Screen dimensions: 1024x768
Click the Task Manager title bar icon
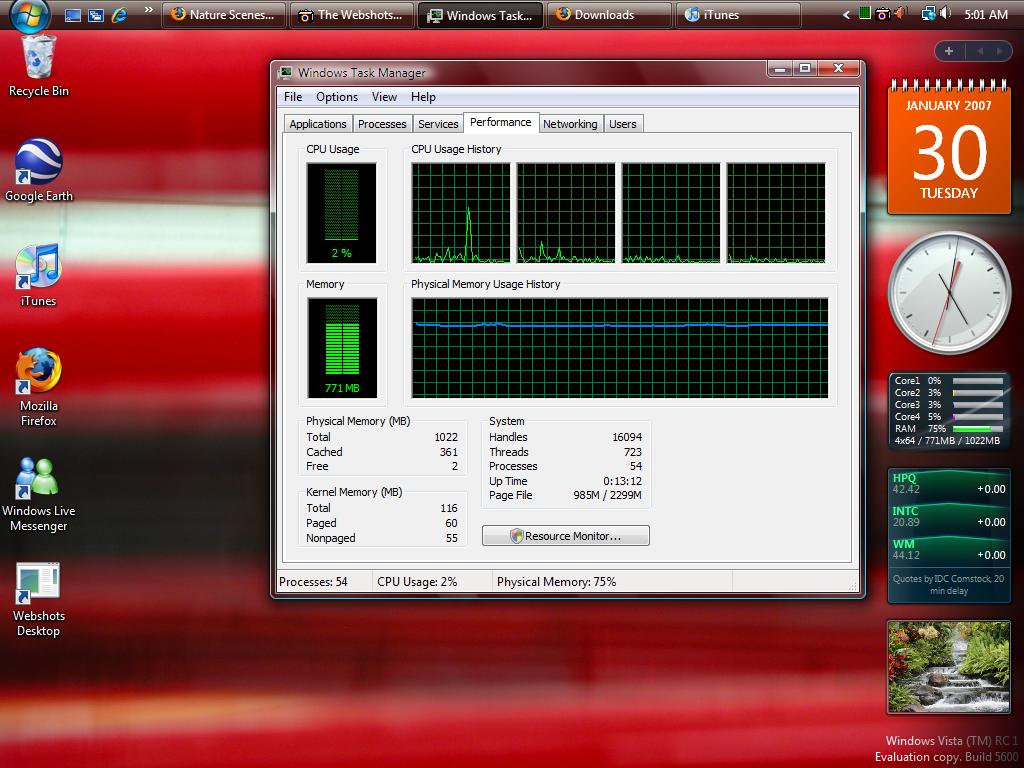(x=285, y=72)
